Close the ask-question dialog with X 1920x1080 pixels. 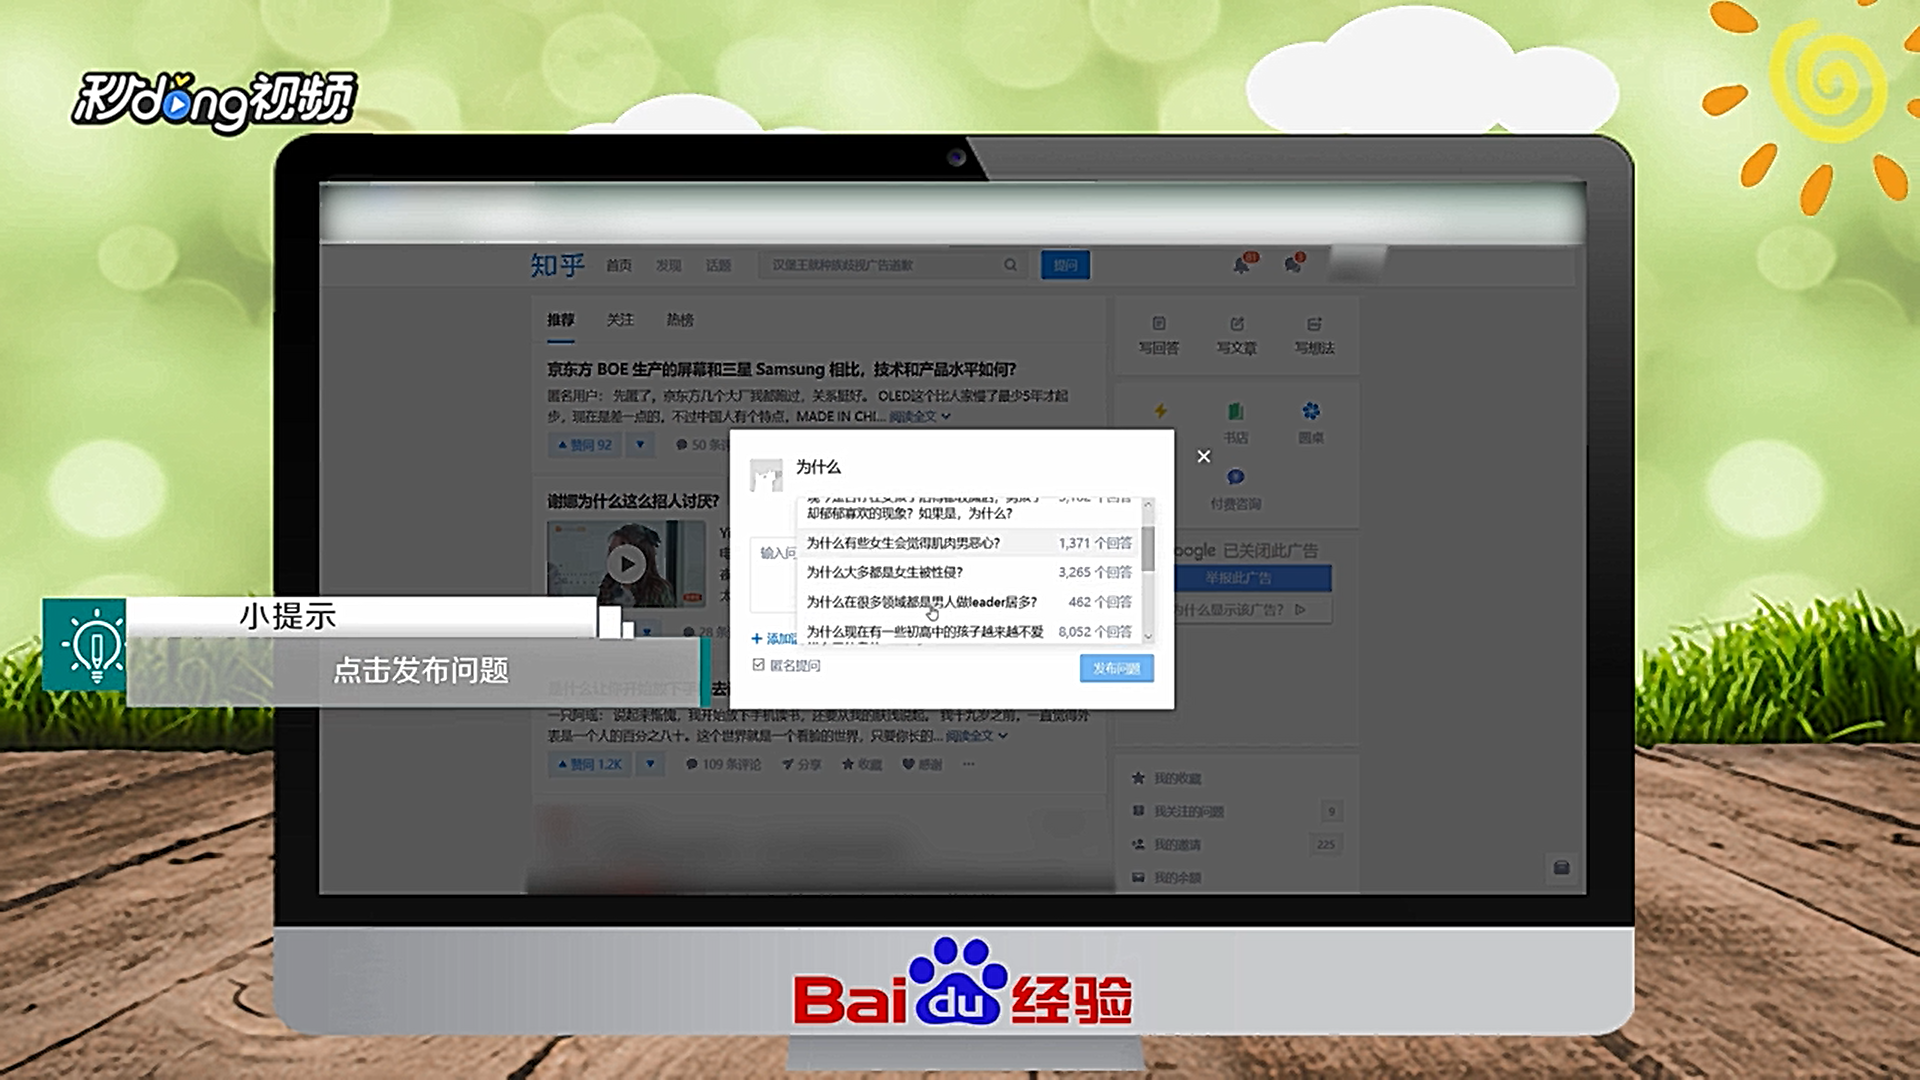[x=1204, y=456]
